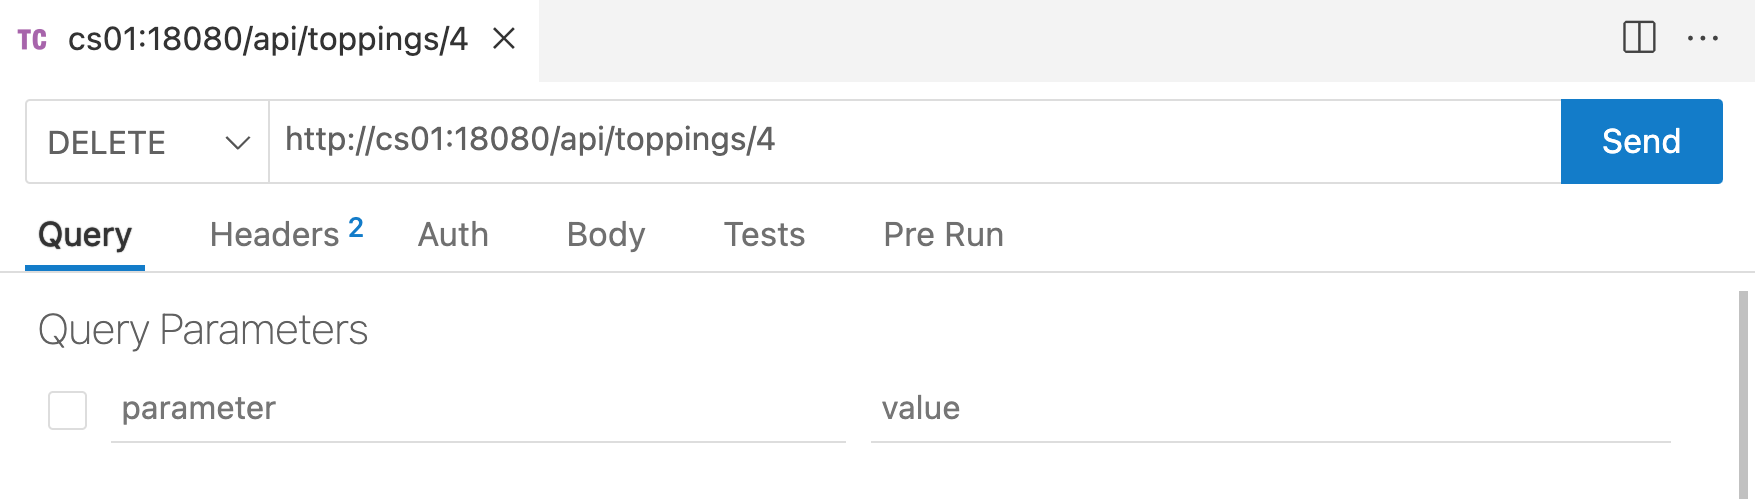
Task: Focus the parameter value field
Action: (1270, 409)
